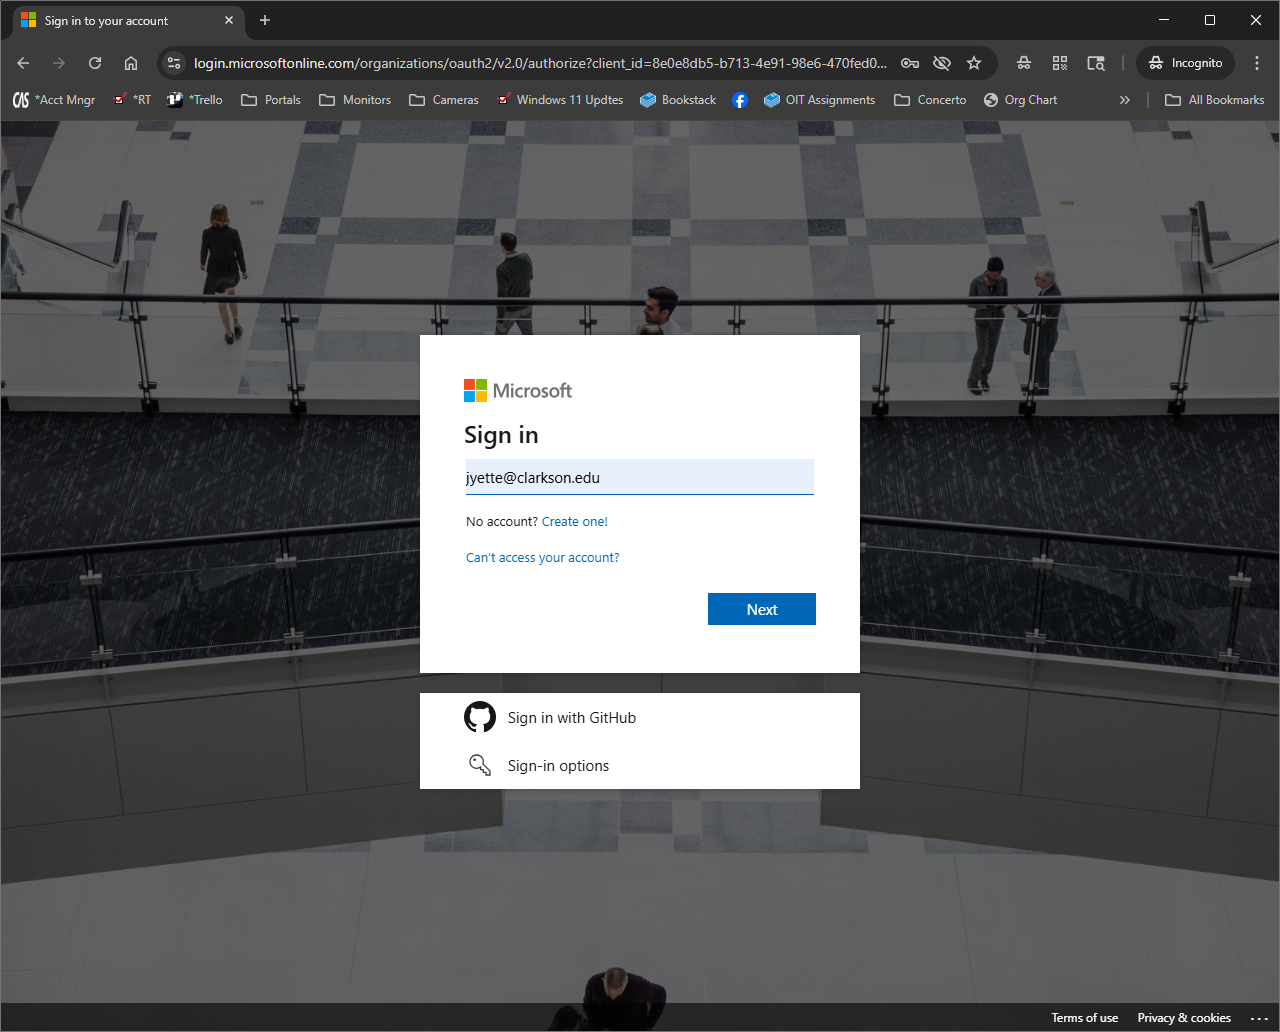
Task: View site information icon in address bar
Action: tap(174, 63)
